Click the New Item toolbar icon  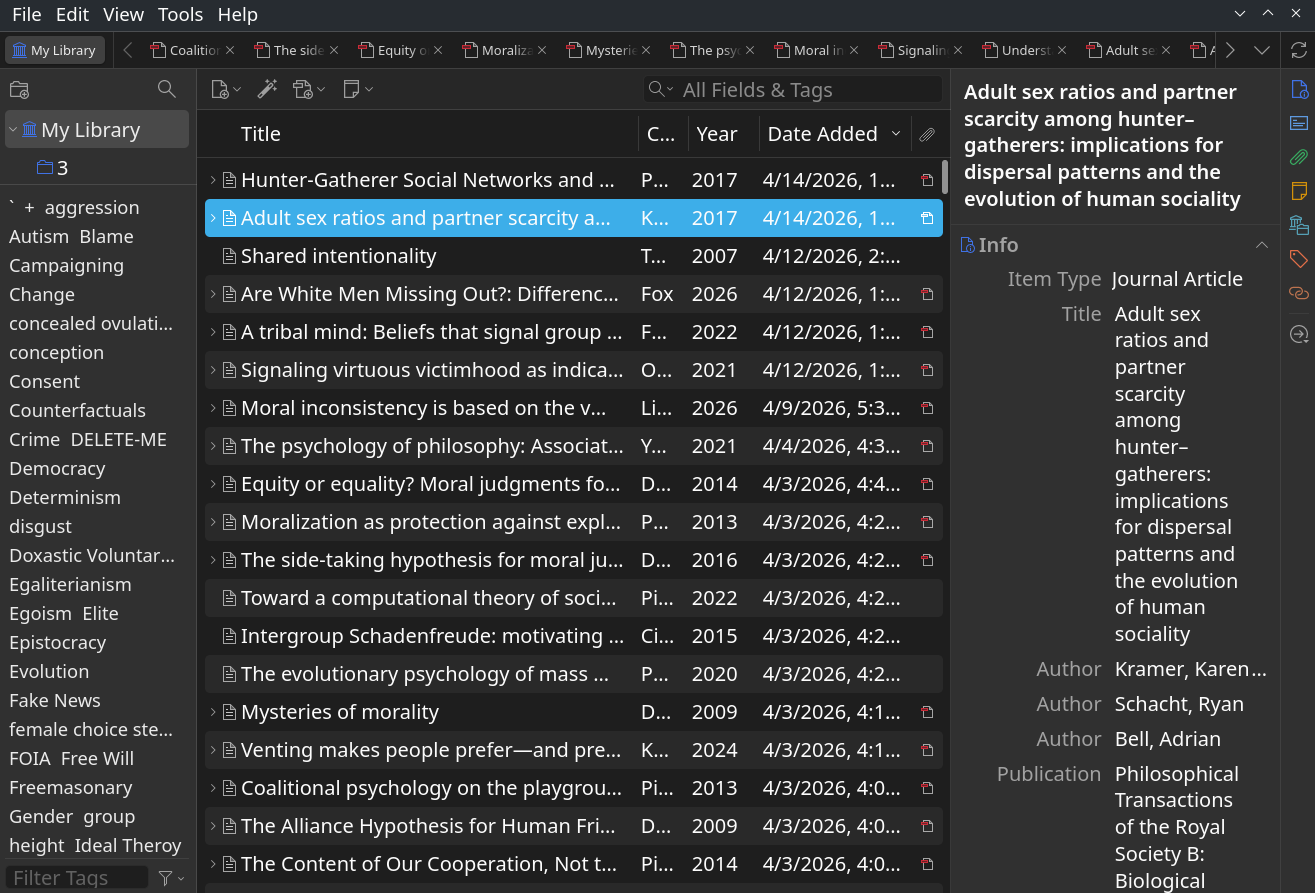coord(221,90)
